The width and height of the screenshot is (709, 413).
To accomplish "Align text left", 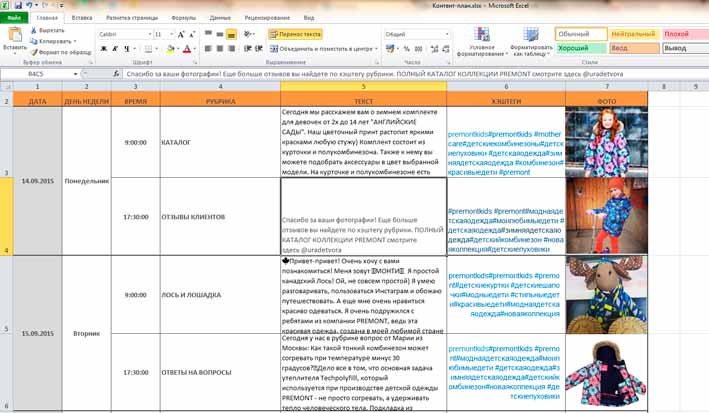I will (x=208, y=48).
